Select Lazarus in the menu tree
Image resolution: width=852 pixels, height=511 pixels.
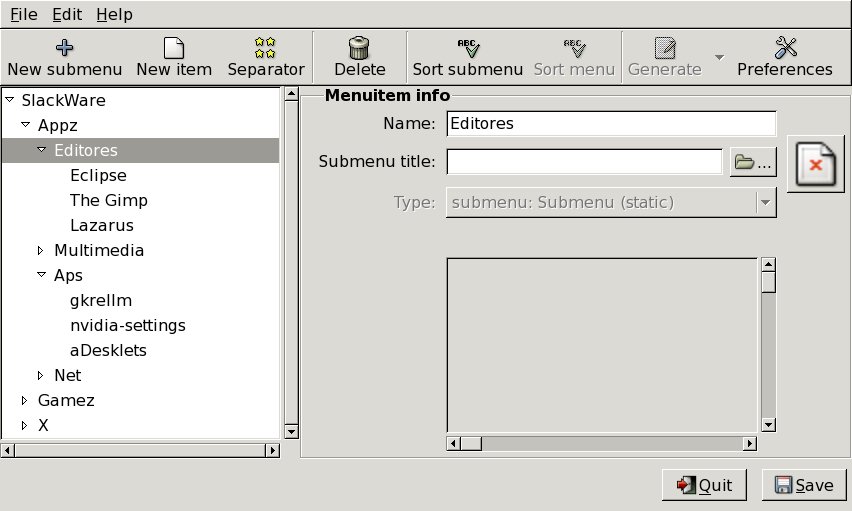tap(102, 225)
